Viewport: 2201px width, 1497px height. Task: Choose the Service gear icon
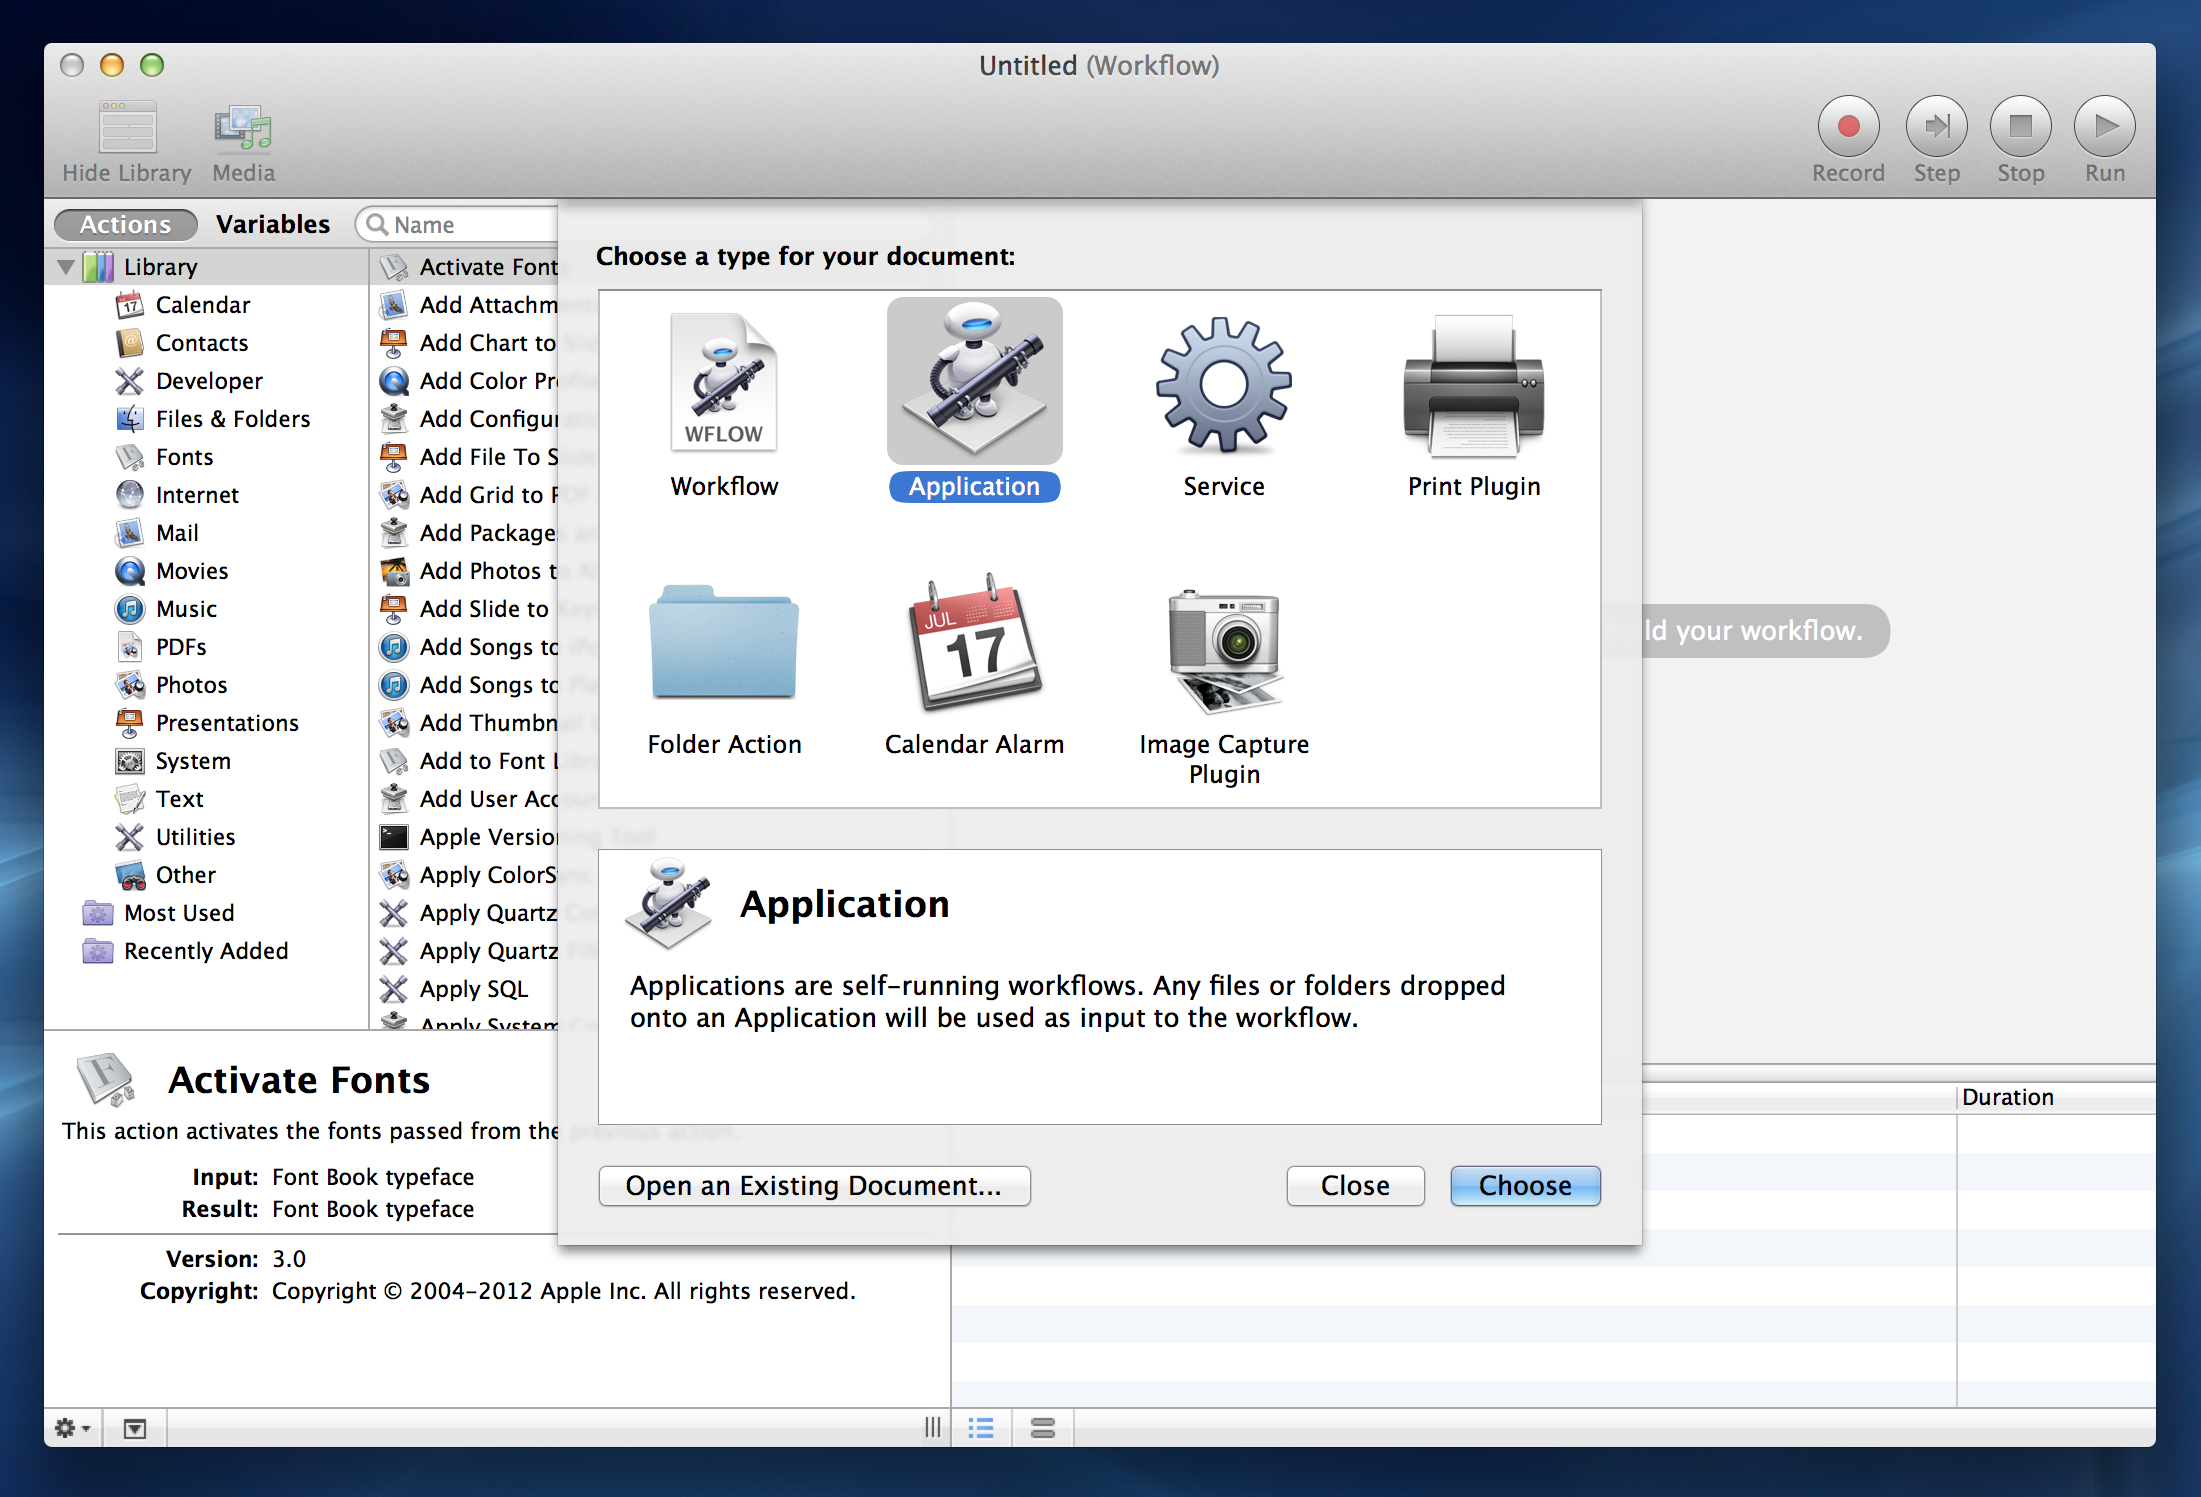click(x=1224, y=384)
